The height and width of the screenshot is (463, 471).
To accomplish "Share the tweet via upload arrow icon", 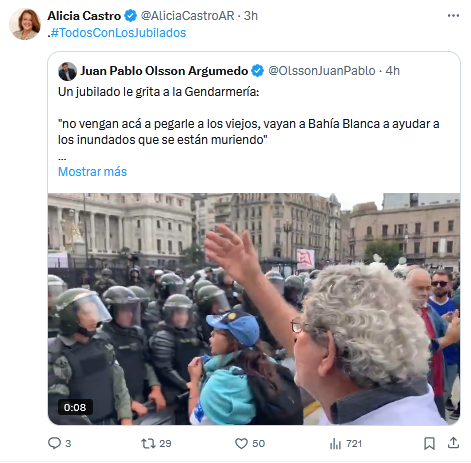I will point(453,443).
